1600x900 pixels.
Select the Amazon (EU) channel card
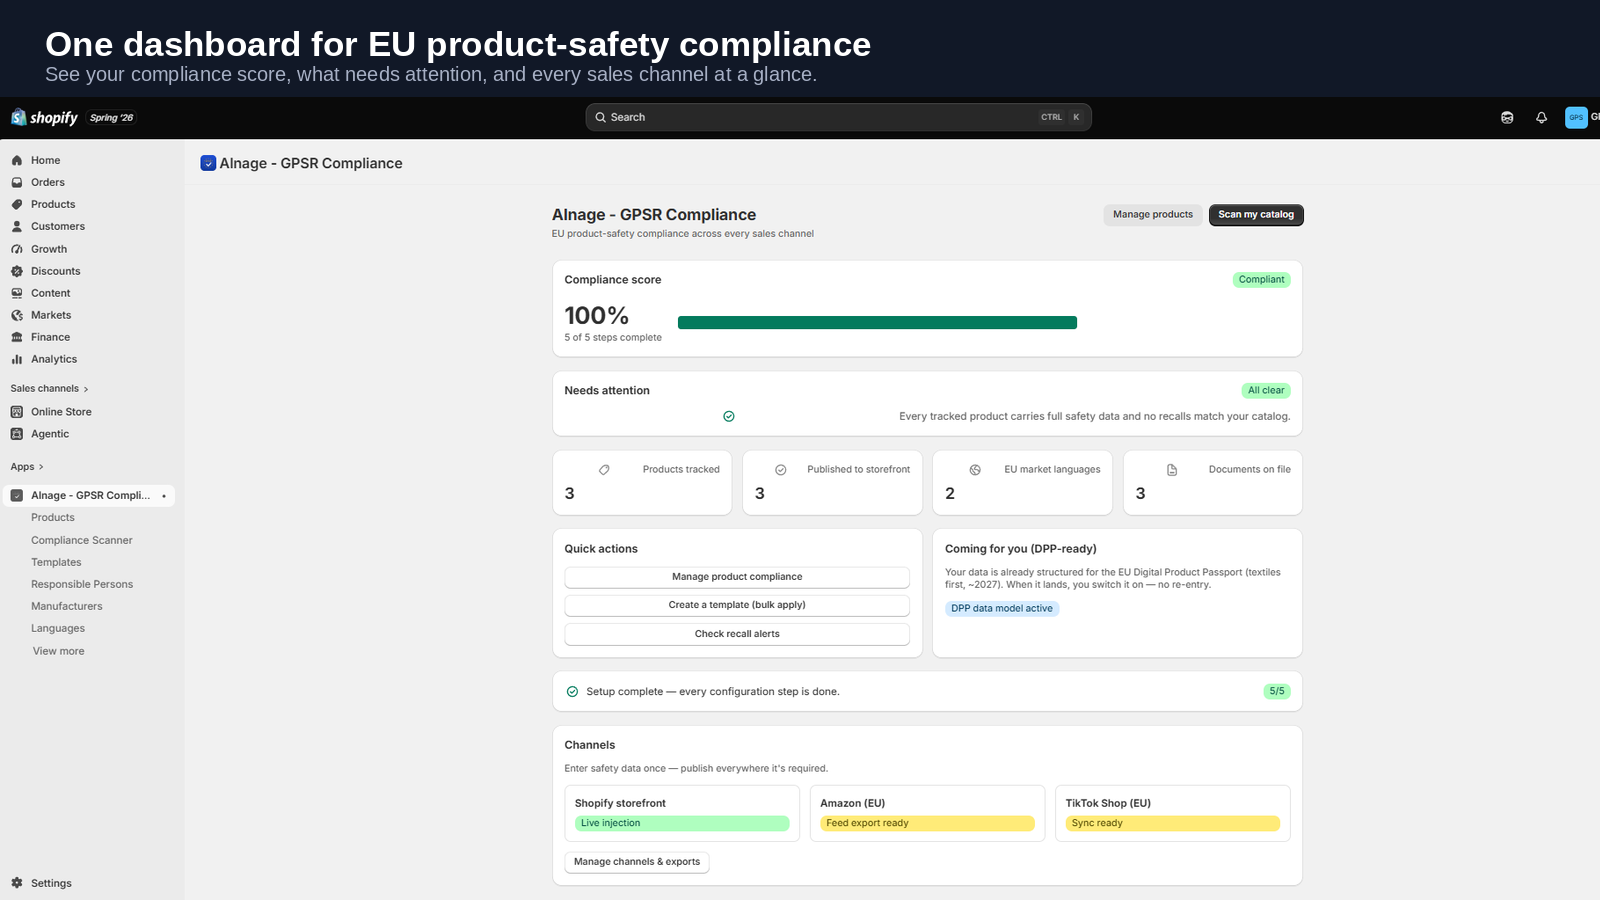927,813
